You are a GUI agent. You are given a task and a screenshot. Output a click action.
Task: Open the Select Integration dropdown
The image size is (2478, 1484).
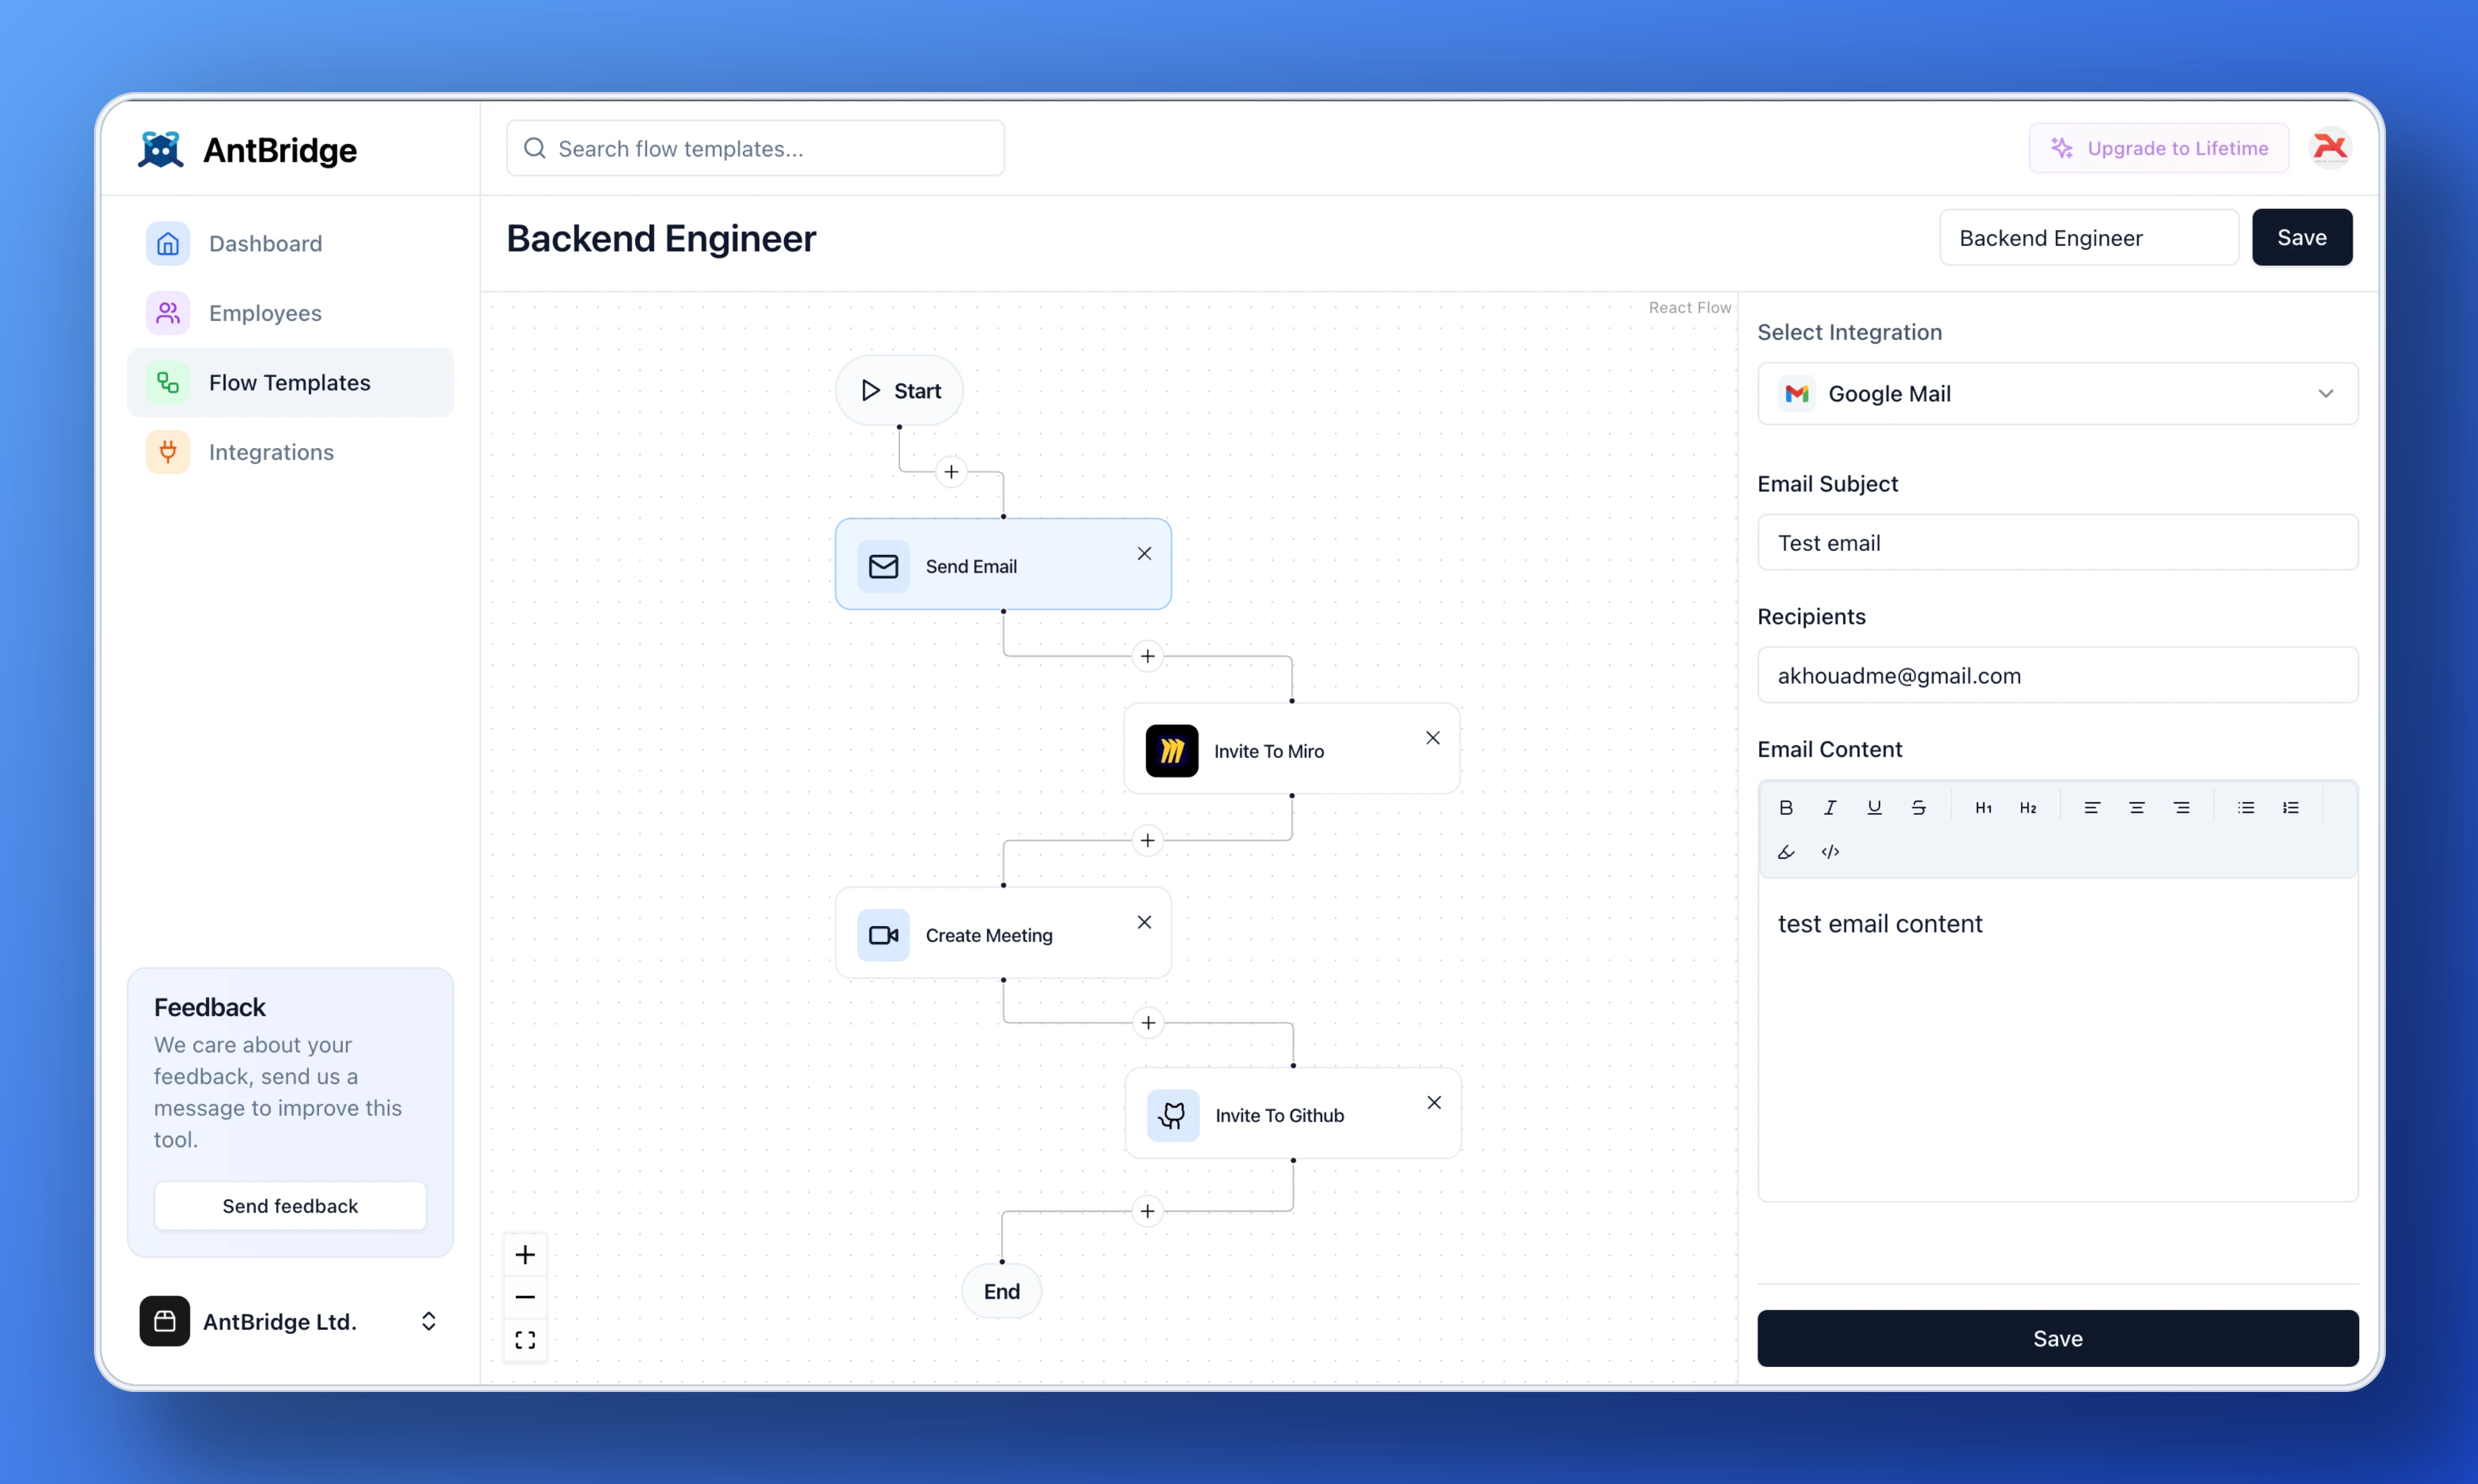pyautogui.click(x=2058, y=394)
